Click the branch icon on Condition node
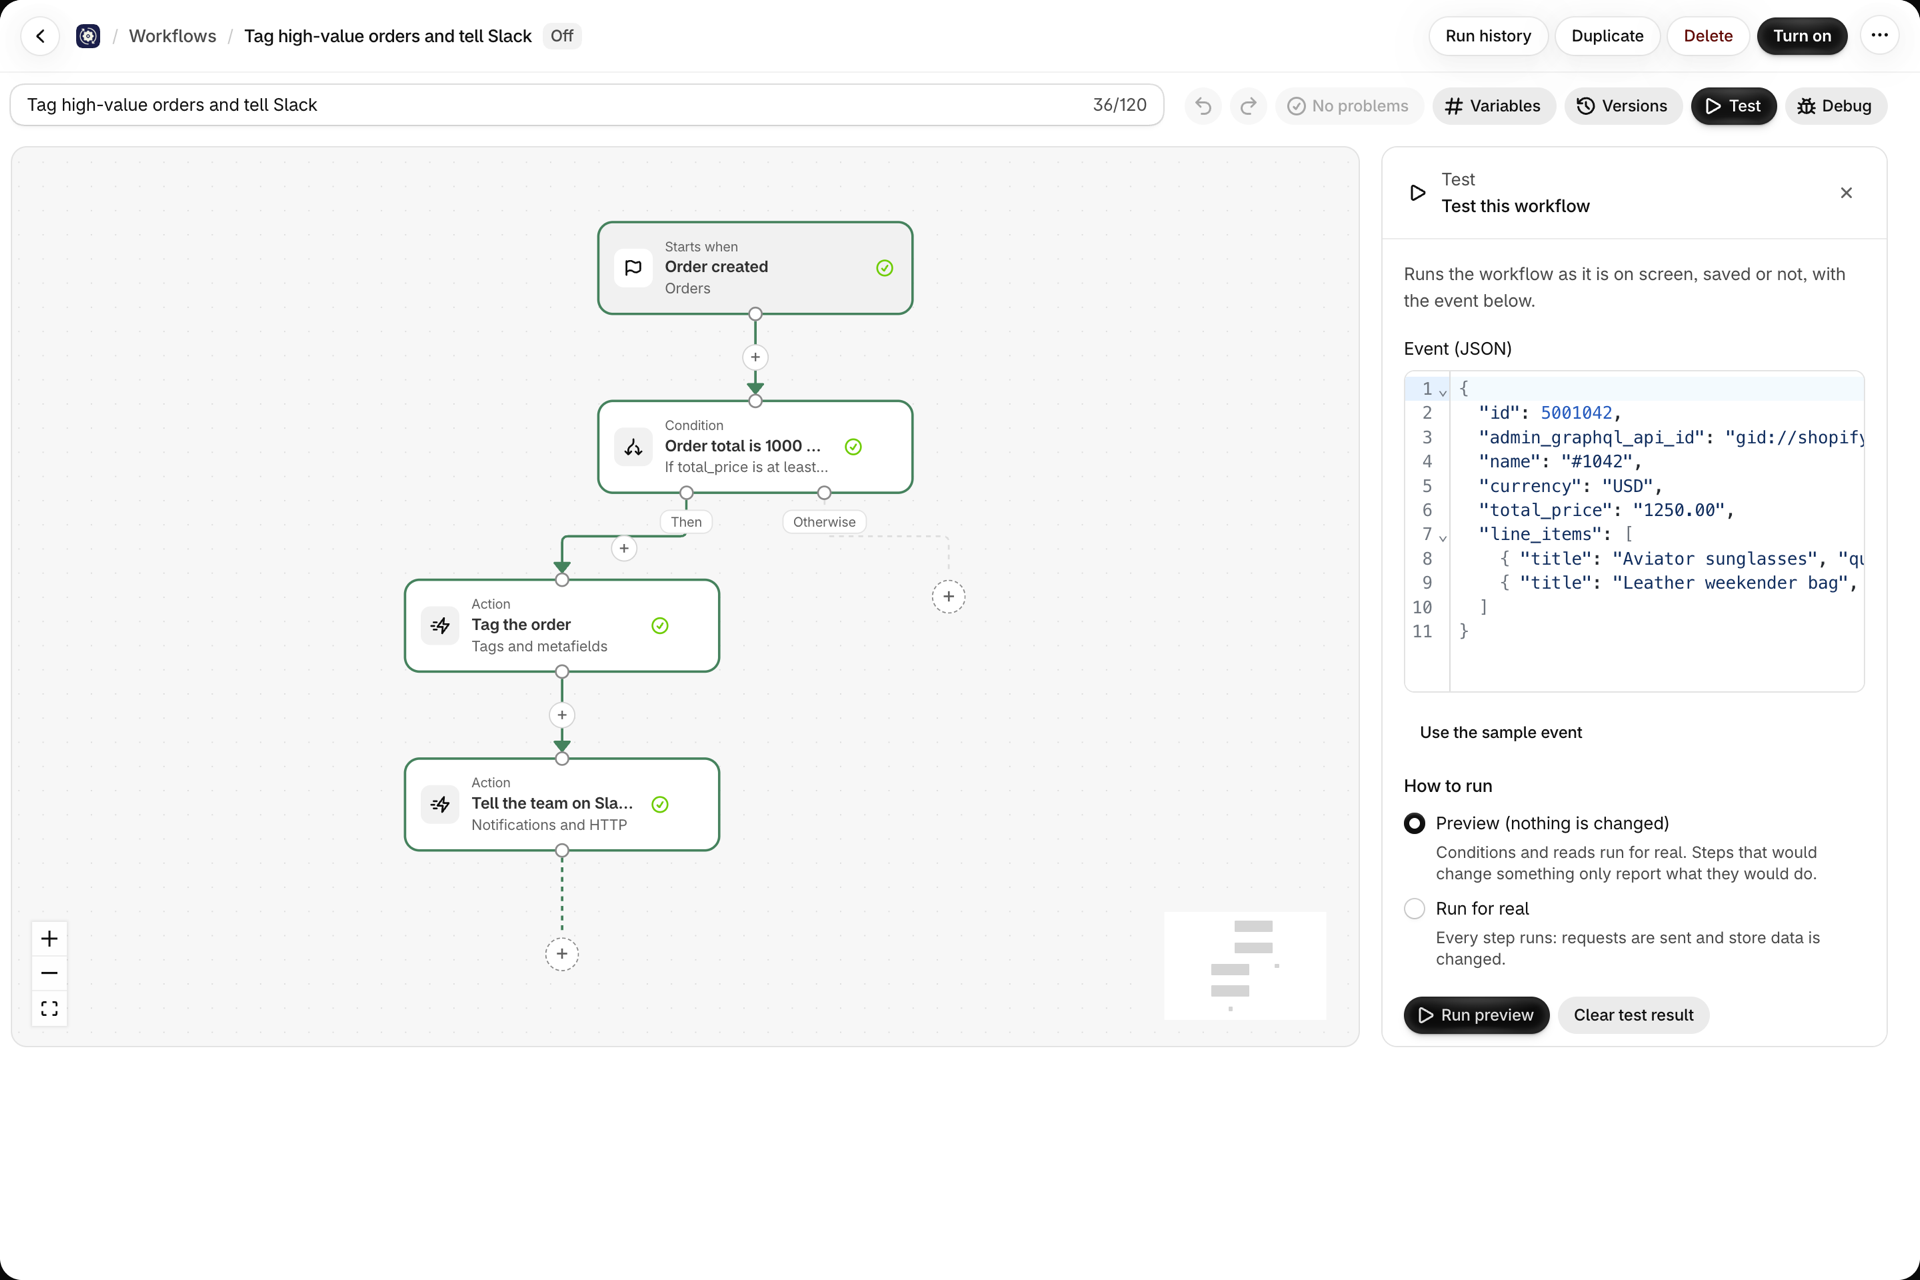Viewport: 1920px width, 1280px height. [633, 447]
